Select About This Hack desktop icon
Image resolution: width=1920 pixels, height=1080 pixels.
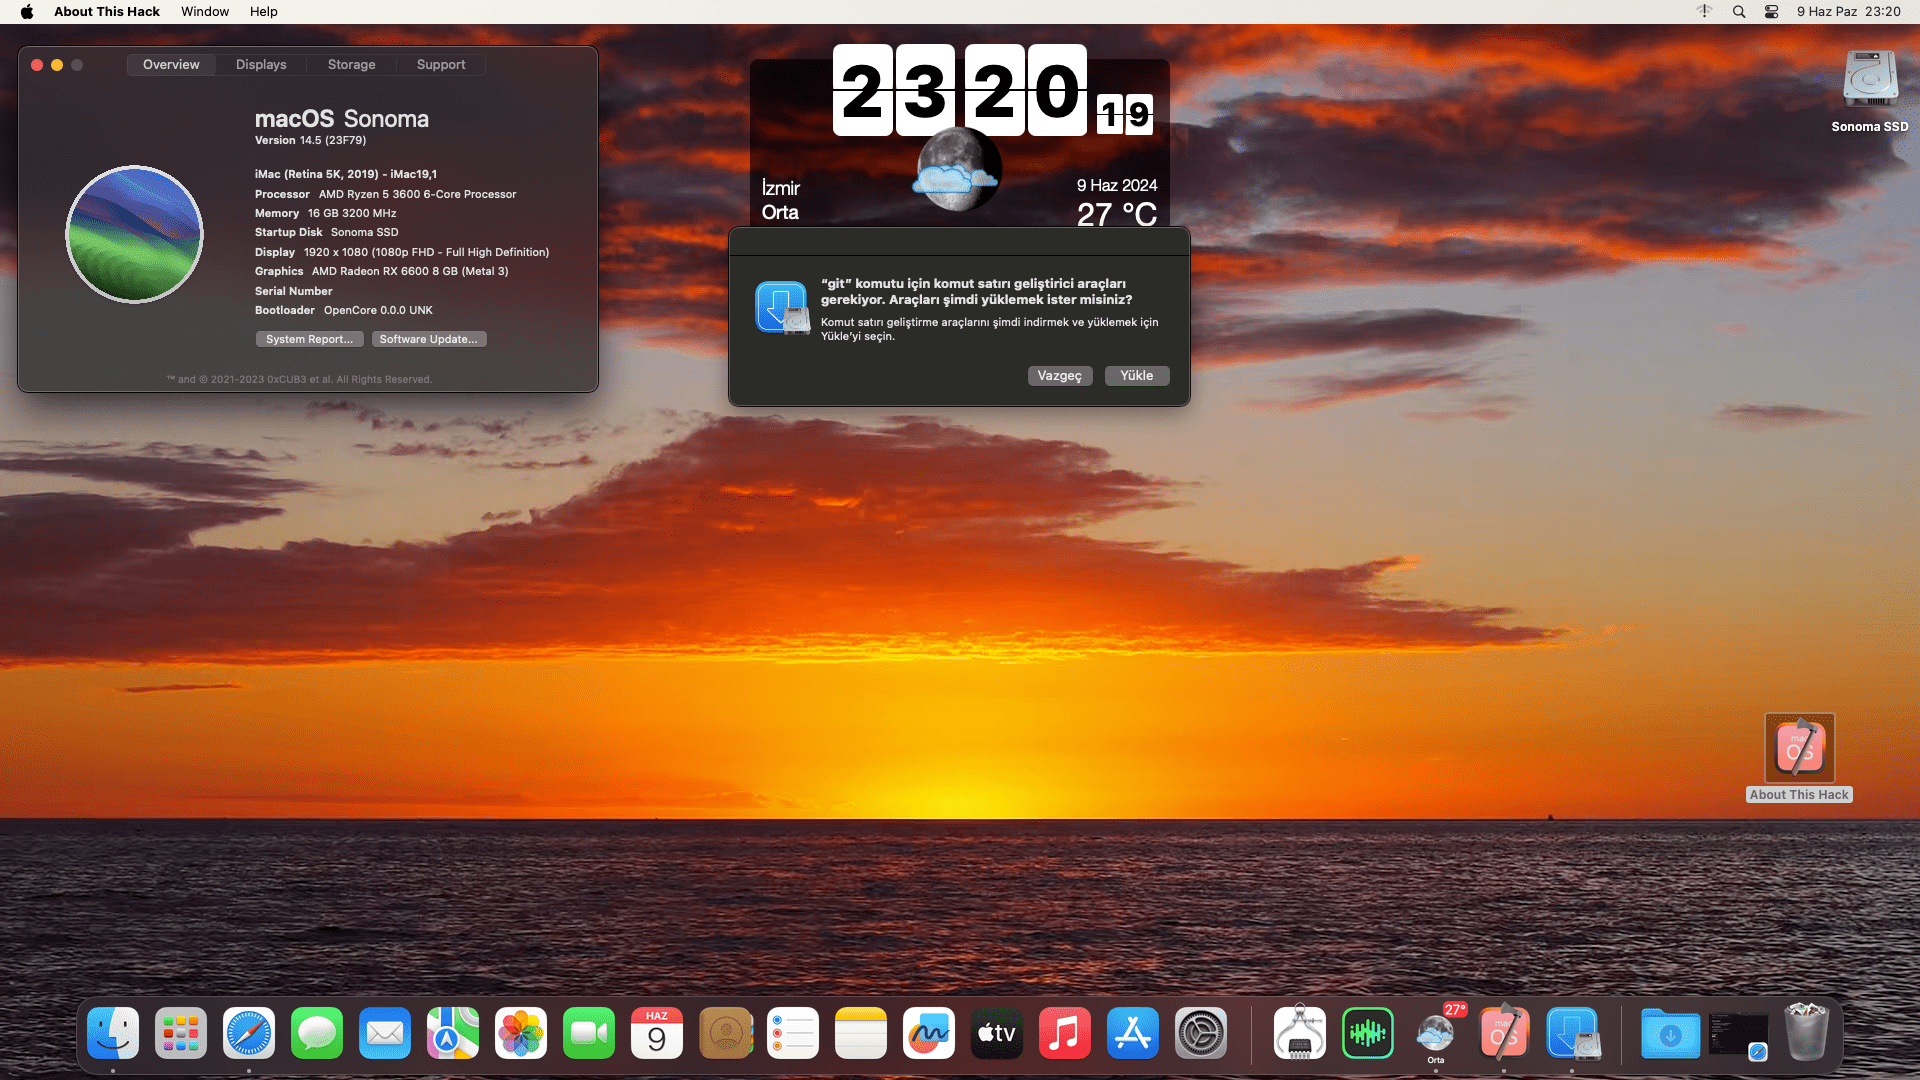pyautogui.click(x=1800, y=757)
